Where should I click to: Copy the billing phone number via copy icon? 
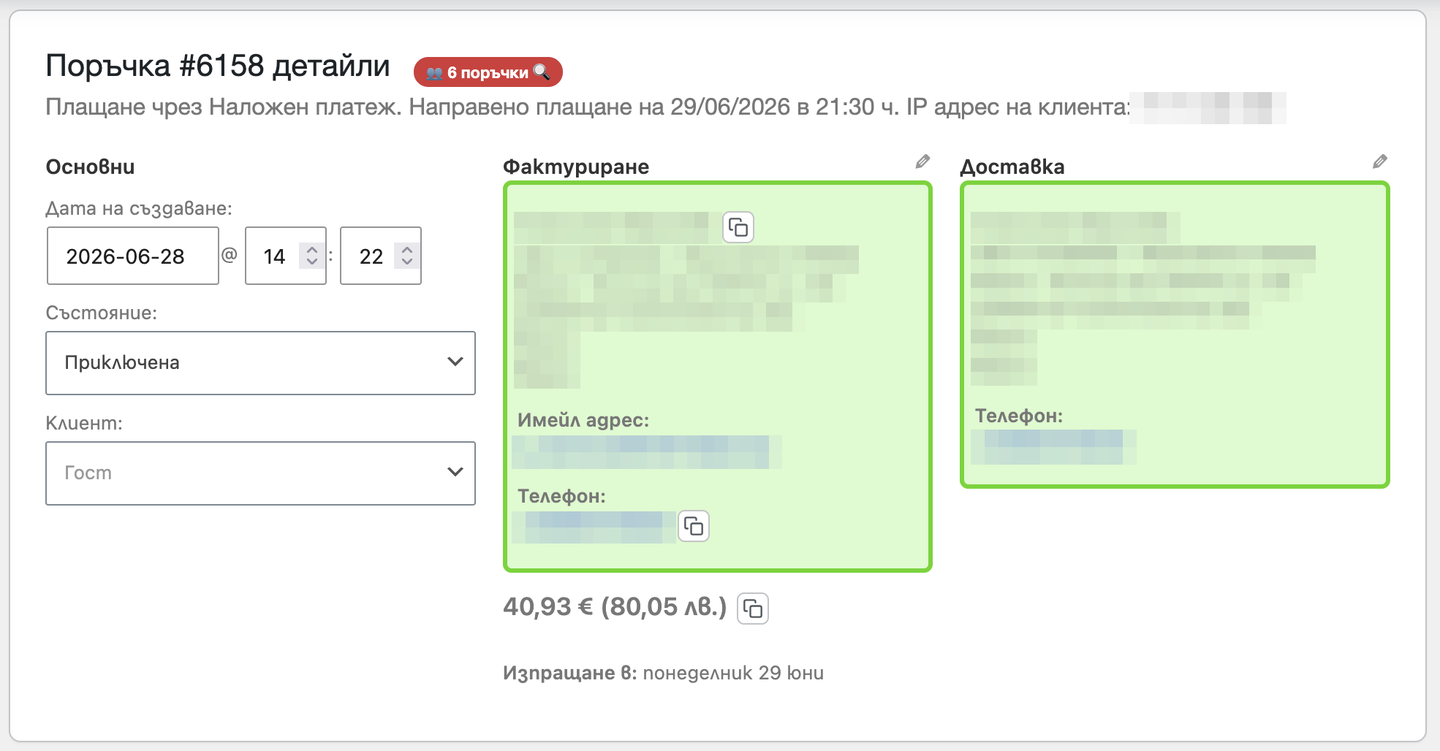(694, 526)
